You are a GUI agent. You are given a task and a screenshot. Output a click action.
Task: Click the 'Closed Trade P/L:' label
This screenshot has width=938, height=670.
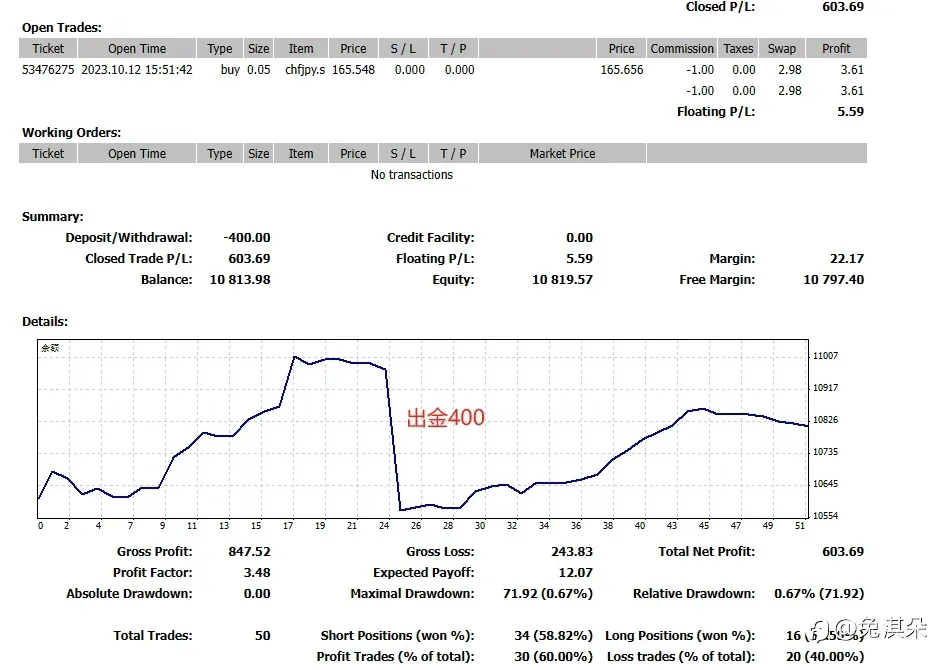point(139,258)
